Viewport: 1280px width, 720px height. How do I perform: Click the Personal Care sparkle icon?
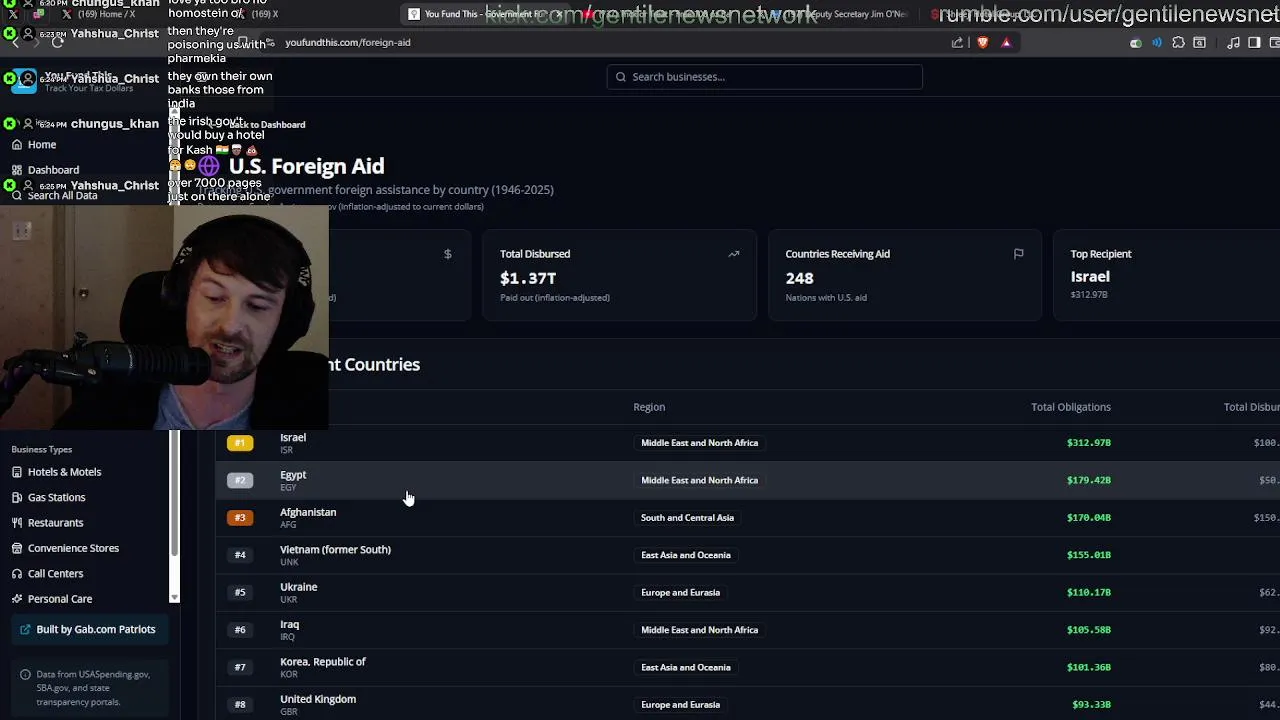click(17, 599)
